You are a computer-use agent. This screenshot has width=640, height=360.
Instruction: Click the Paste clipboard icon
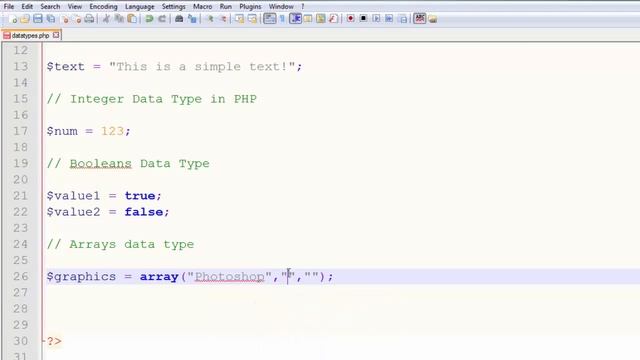pyautogui.click(x=132, y=19)
